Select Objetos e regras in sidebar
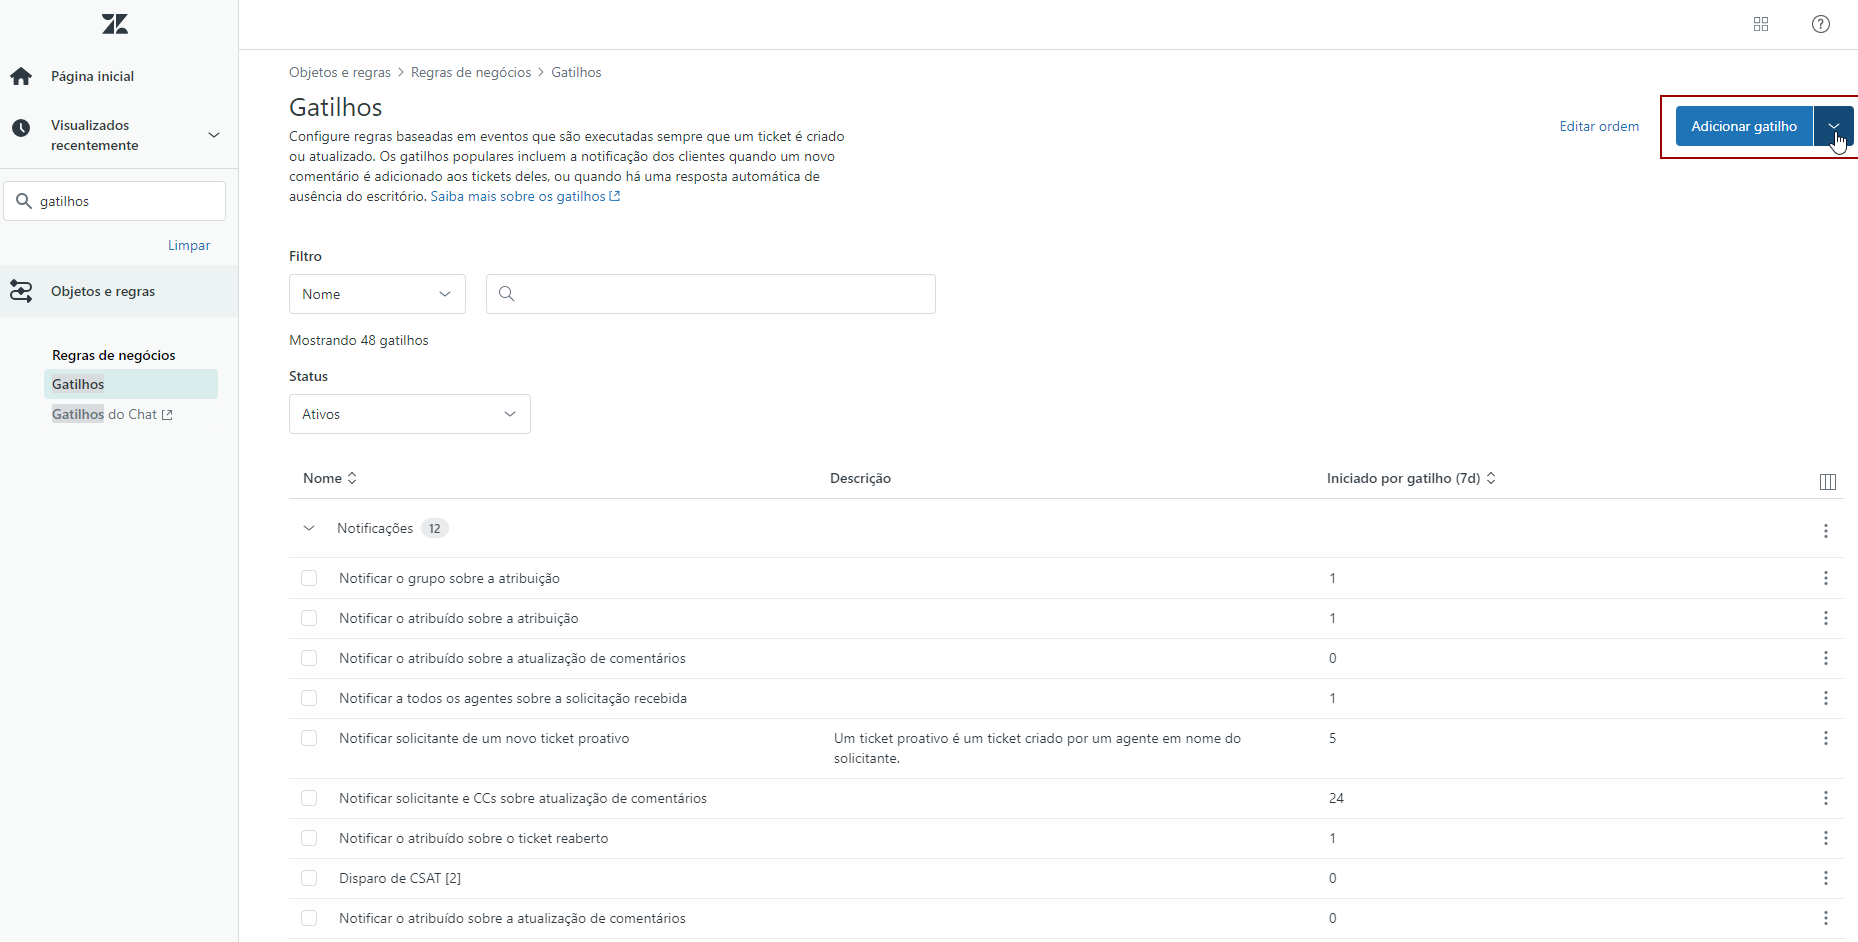 click(103, 291)
